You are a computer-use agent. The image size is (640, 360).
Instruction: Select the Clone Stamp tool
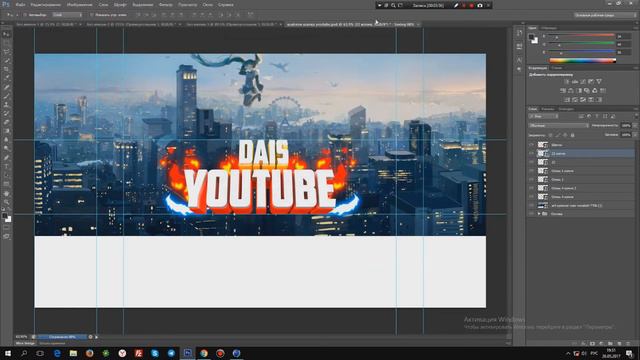(x=7, y=104)
